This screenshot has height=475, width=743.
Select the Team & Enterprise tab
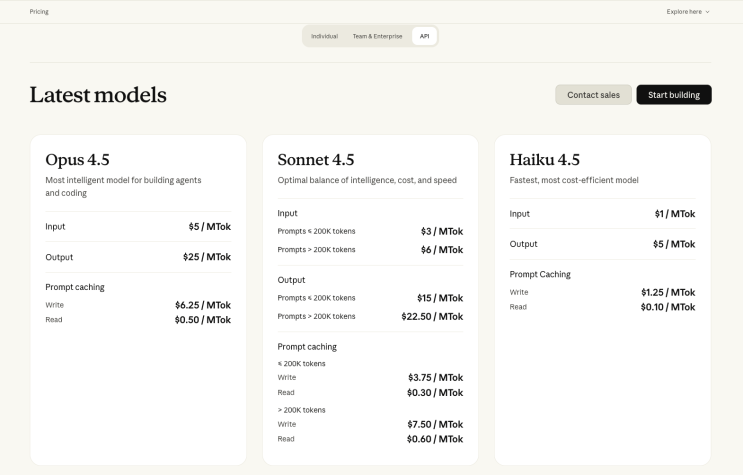tap(377, 36)
